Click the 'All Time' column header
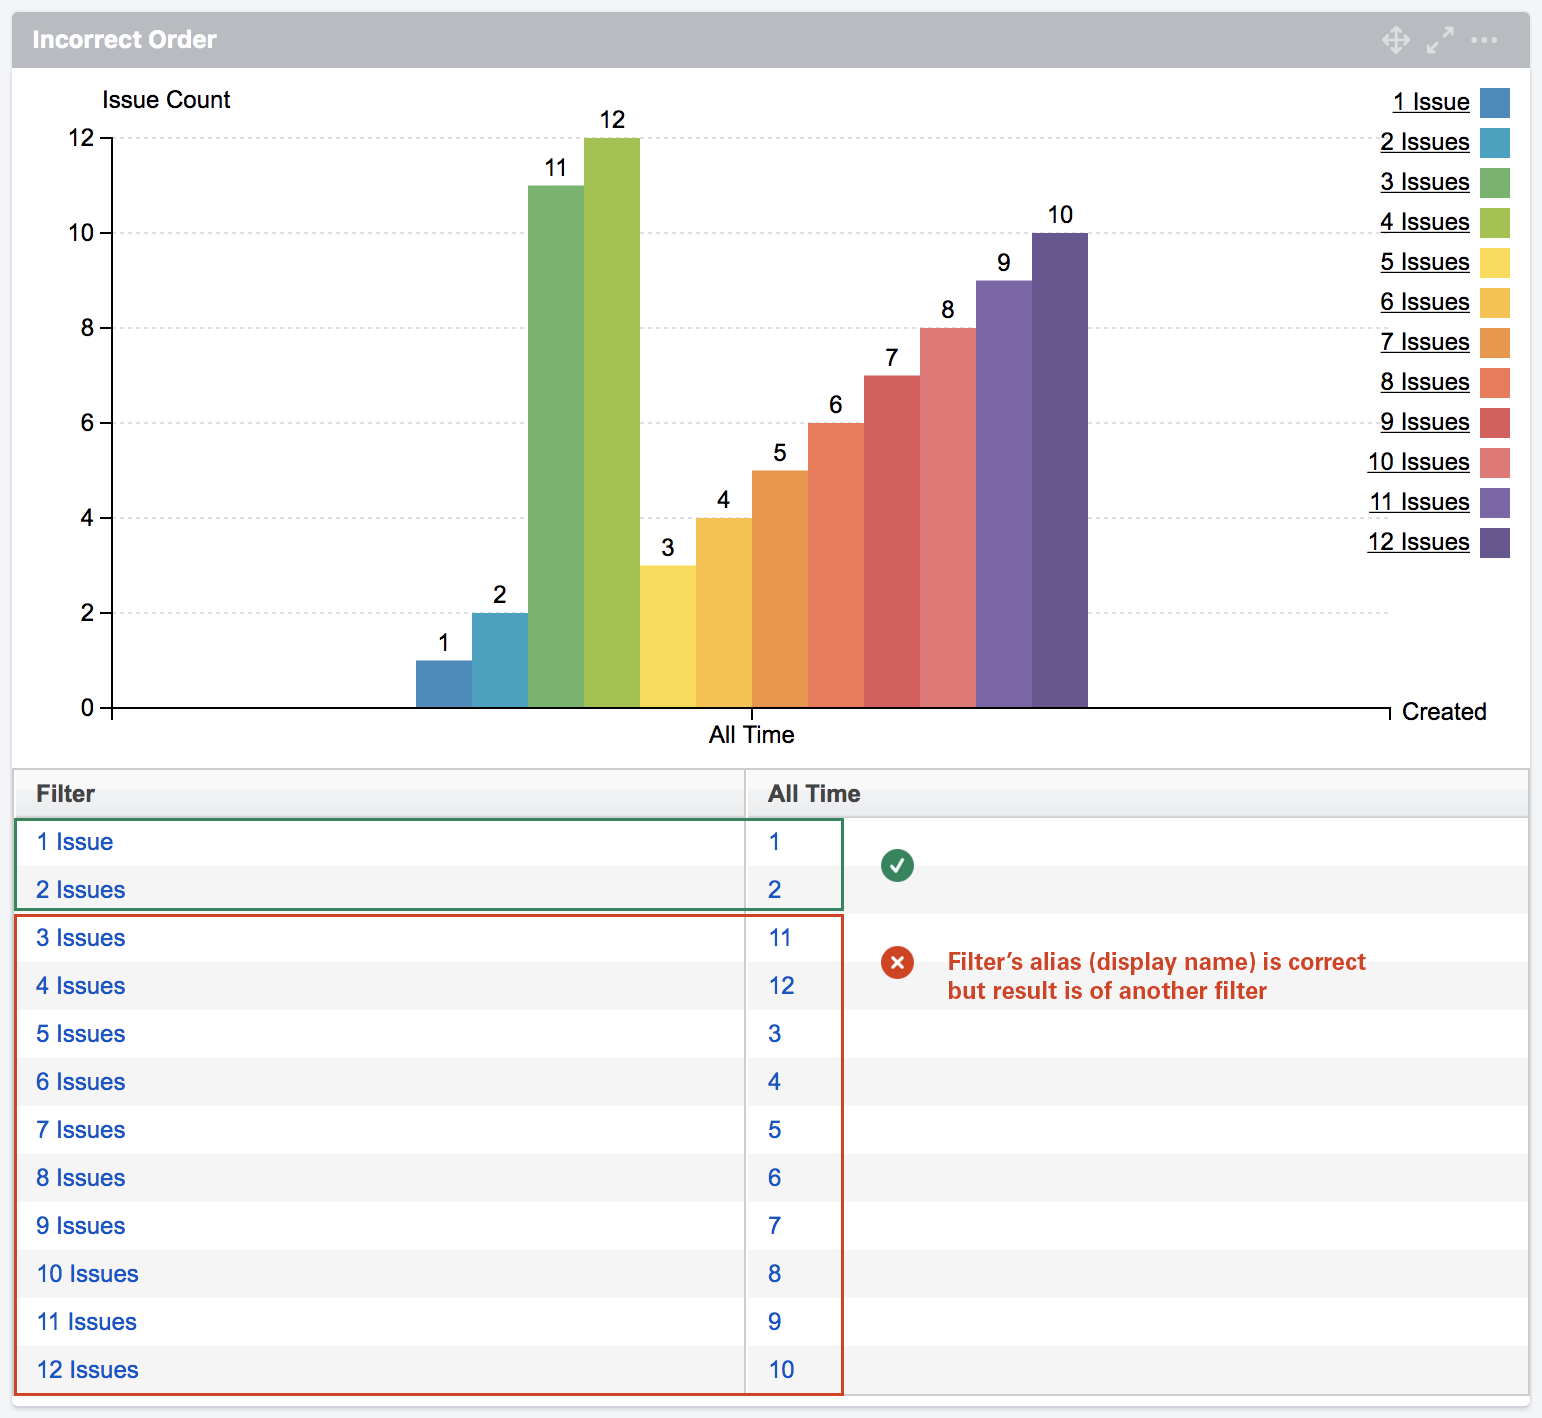The image size is (1542, 1418). coord(812,794)
